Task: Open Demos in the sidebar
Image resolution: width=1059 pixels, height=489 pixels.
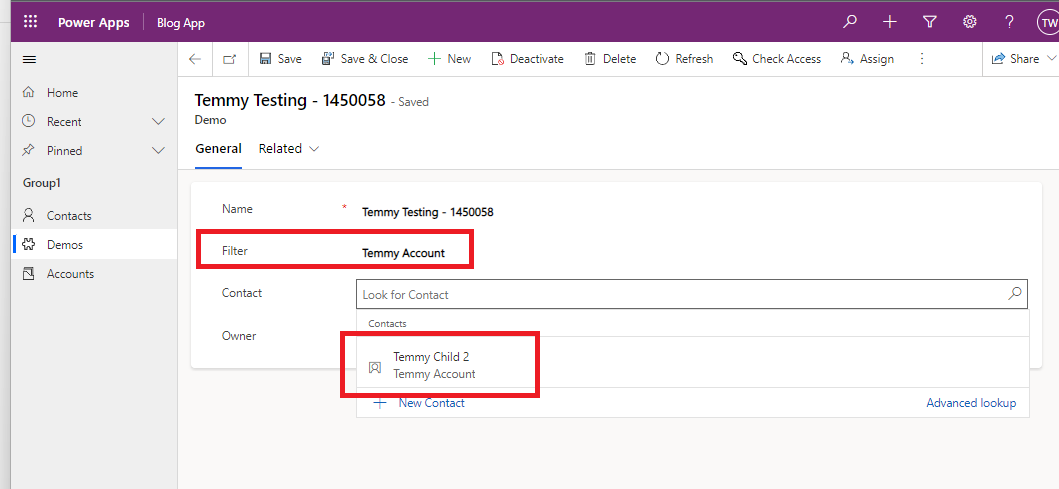Action: [x=95, y=244]
